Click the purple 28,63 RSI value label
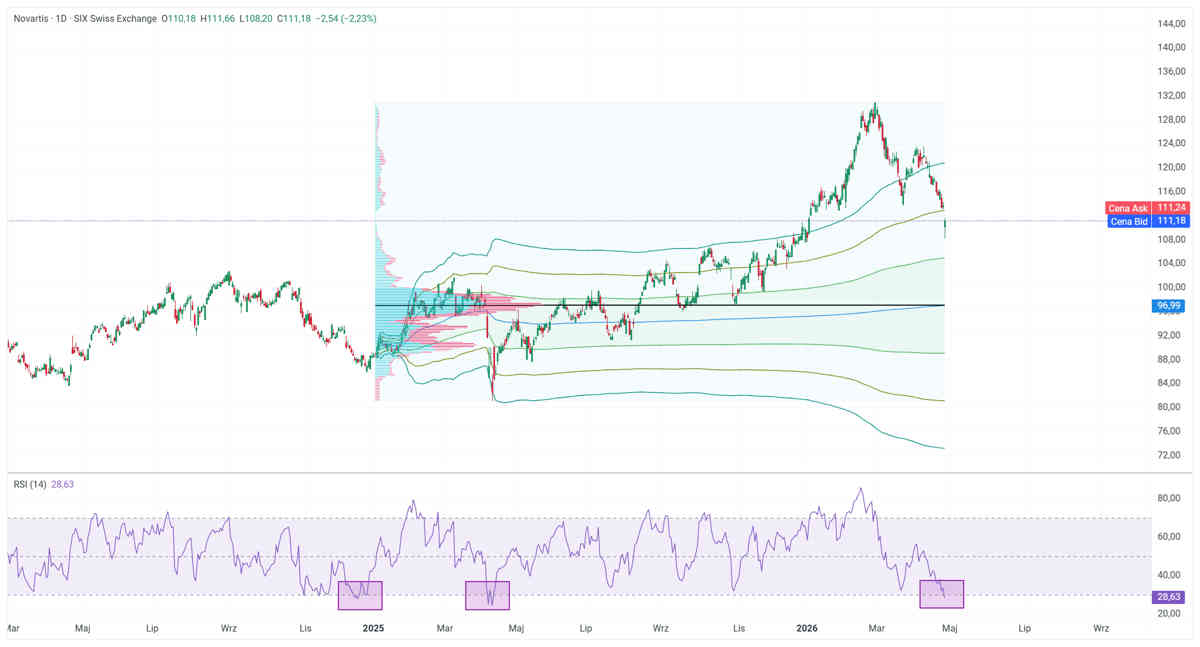Image resolution: width=1200 pixels, height=647 pixels. pyautogui.click(x=1169, y=596)
